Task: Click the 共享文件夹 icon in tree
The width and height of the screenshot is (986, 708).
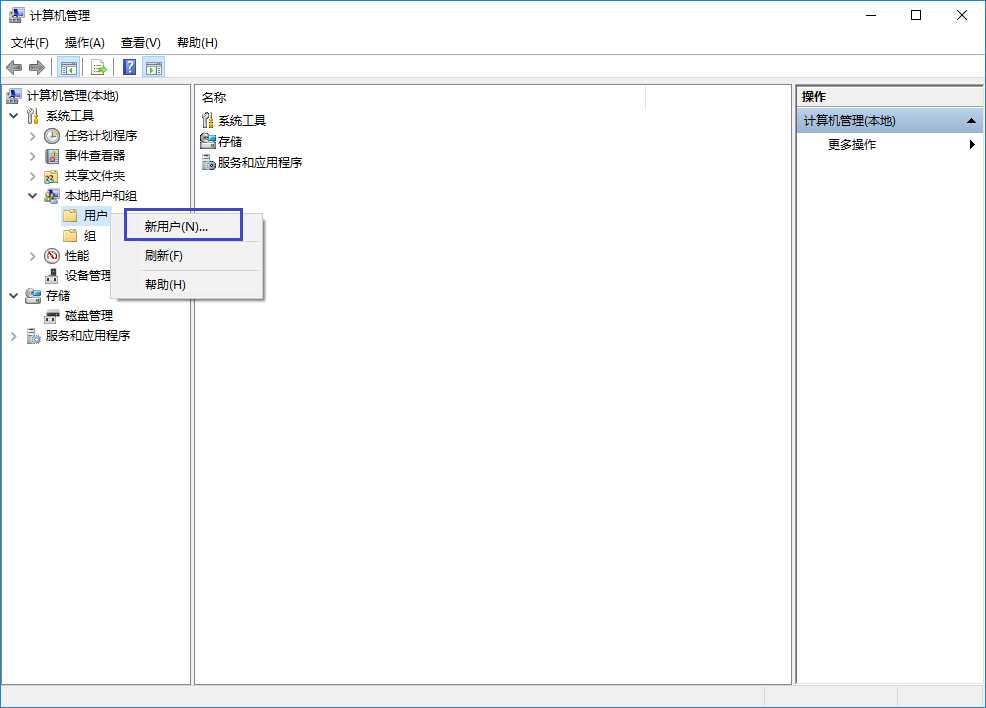Action: click(52, 176)
